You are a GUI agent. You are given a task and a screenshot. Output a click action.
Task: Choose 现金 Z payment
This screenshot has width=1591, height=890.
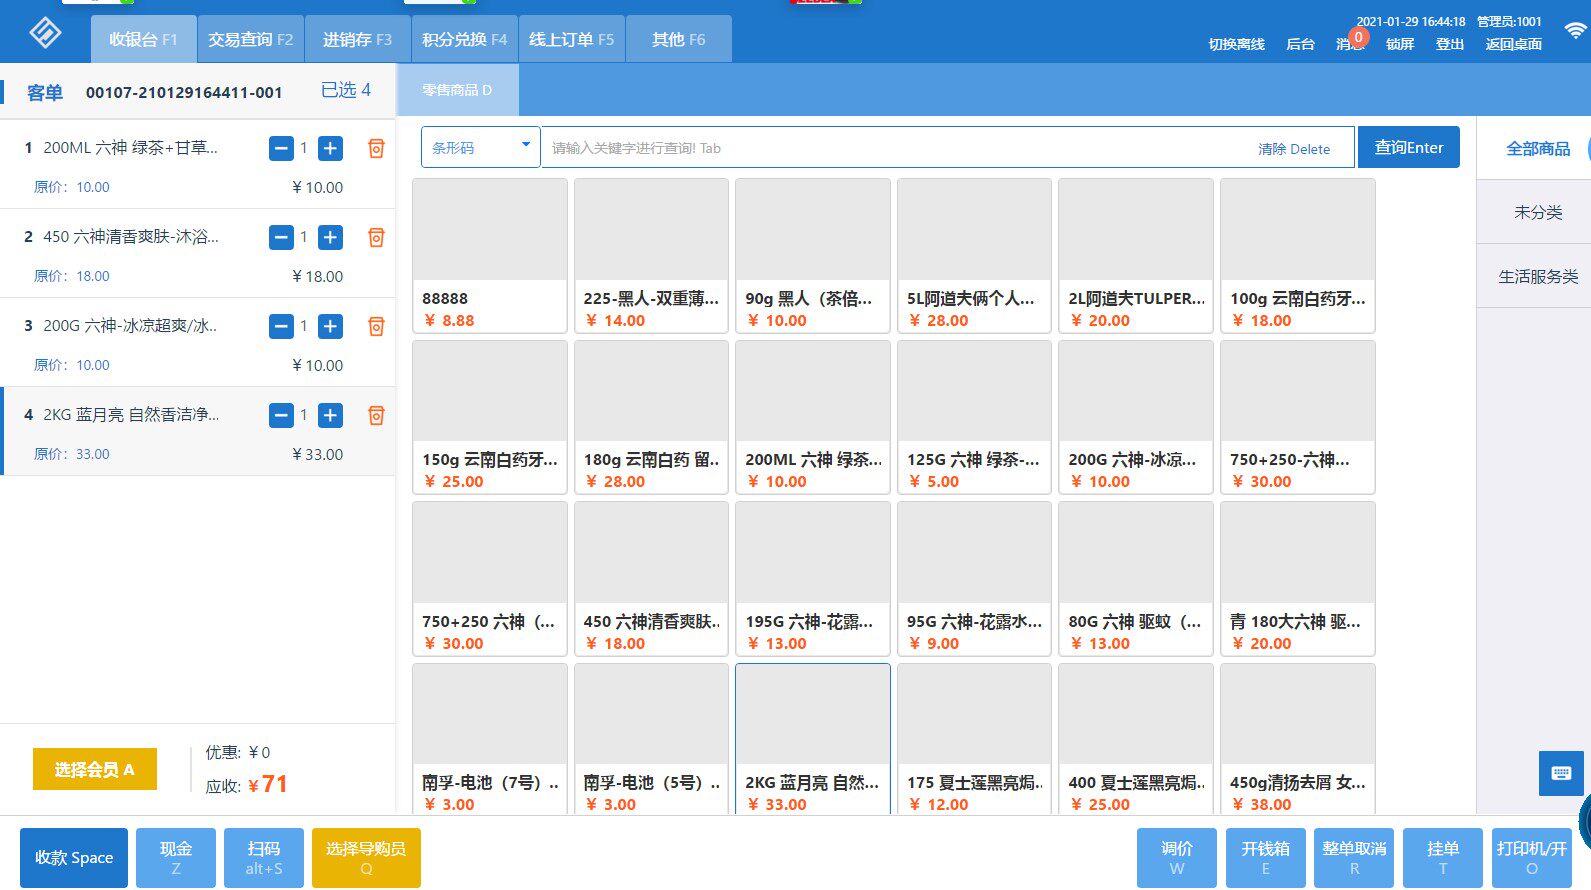click(x=176, y=858)
